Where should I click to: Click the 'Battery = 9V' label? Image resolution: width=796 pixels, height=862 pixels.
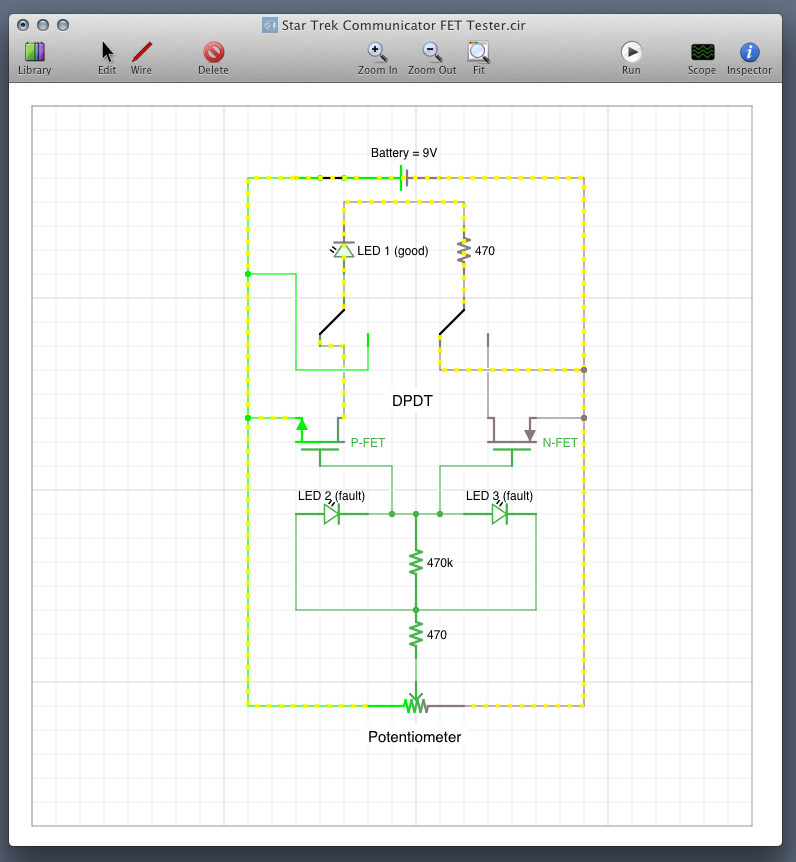click(x=404, y=153)
